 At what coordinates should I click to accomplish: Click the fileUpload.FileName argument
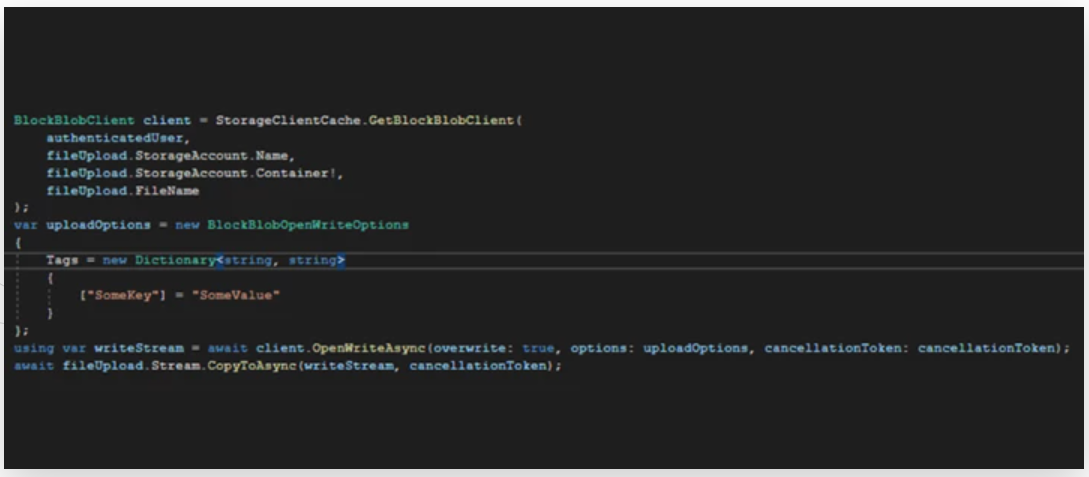pyautogui.click(x=122, y=190)
